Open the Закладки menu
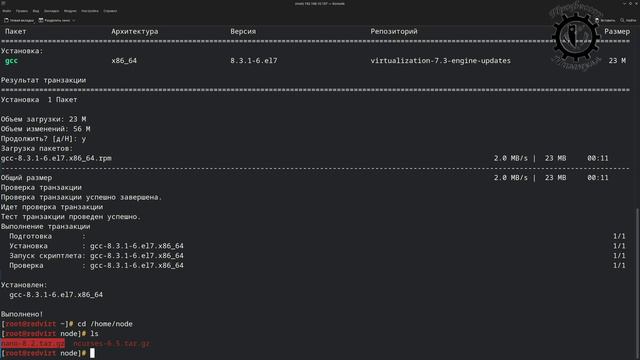The width and height of the screenshot is (640, 360). (x=51, y=11)
